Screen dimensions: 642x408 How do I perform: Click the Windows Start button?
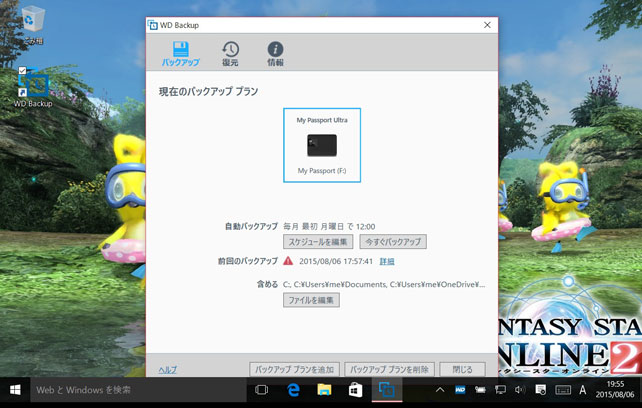15,390
